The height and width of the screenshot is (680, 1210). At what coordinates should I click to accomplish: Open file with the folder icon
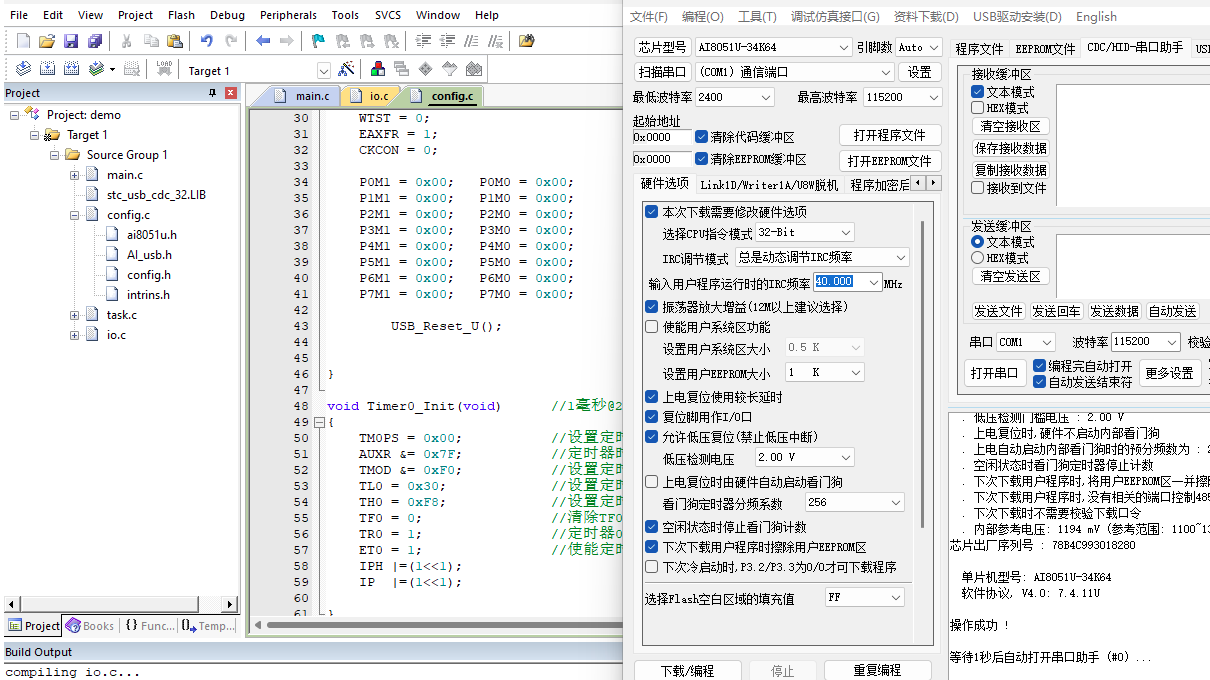pos(47,41)
